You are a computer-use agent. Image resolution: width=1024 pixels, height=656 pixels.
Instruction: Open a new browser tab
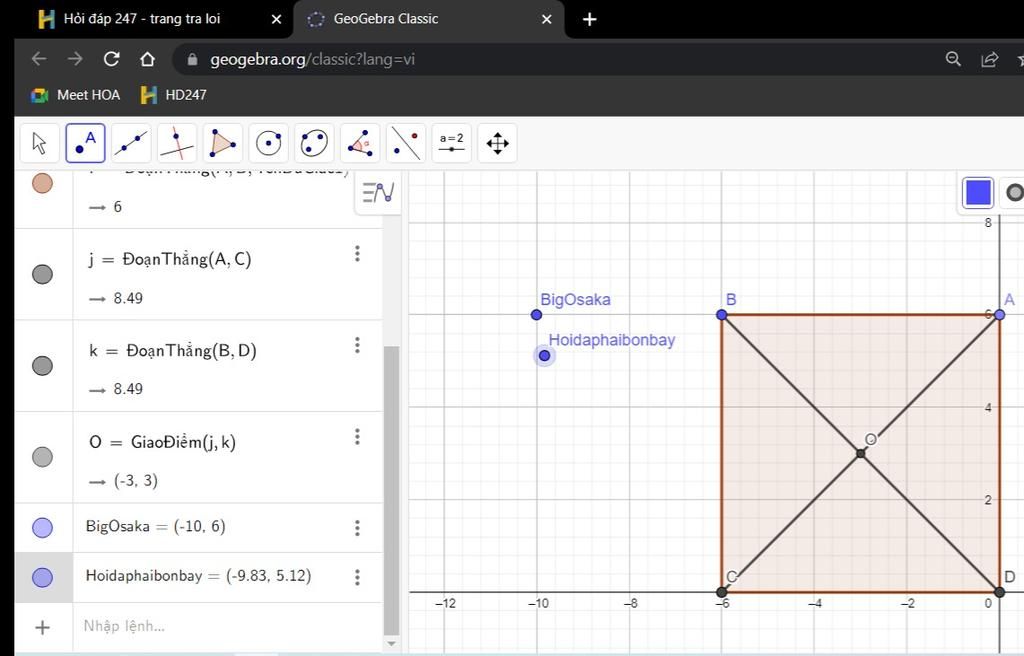point(589,20)
